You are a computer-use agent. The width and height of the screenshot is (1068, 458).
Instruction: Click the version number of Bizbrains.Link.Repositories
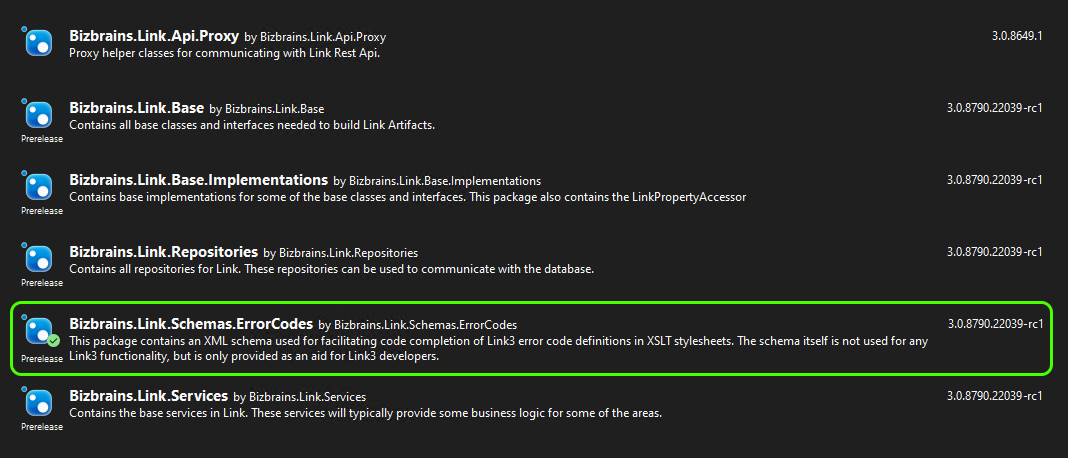click(x=994, y=252)
